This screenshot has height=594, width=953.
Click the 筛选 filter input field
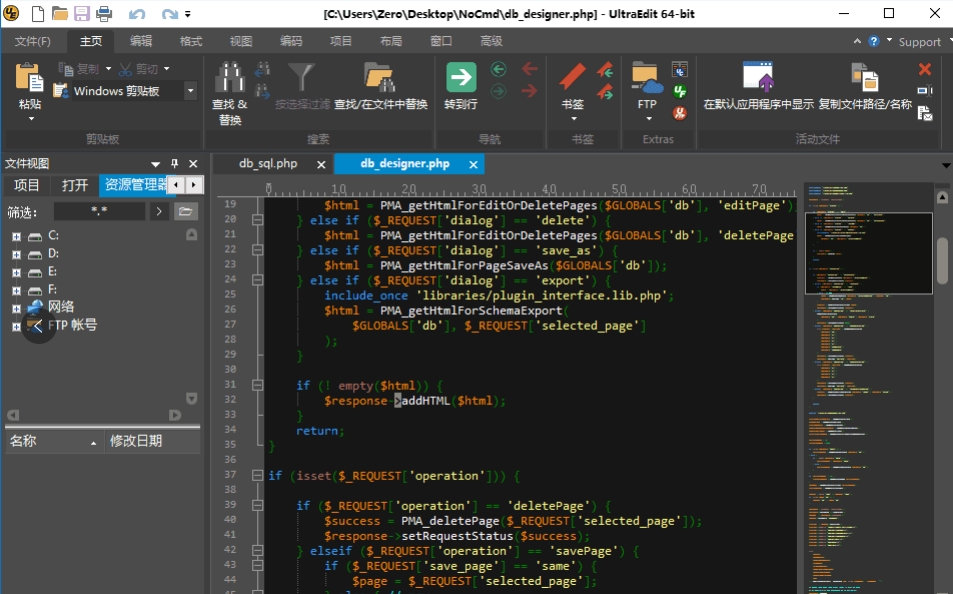pyautogui.click(x=99, y=211)
